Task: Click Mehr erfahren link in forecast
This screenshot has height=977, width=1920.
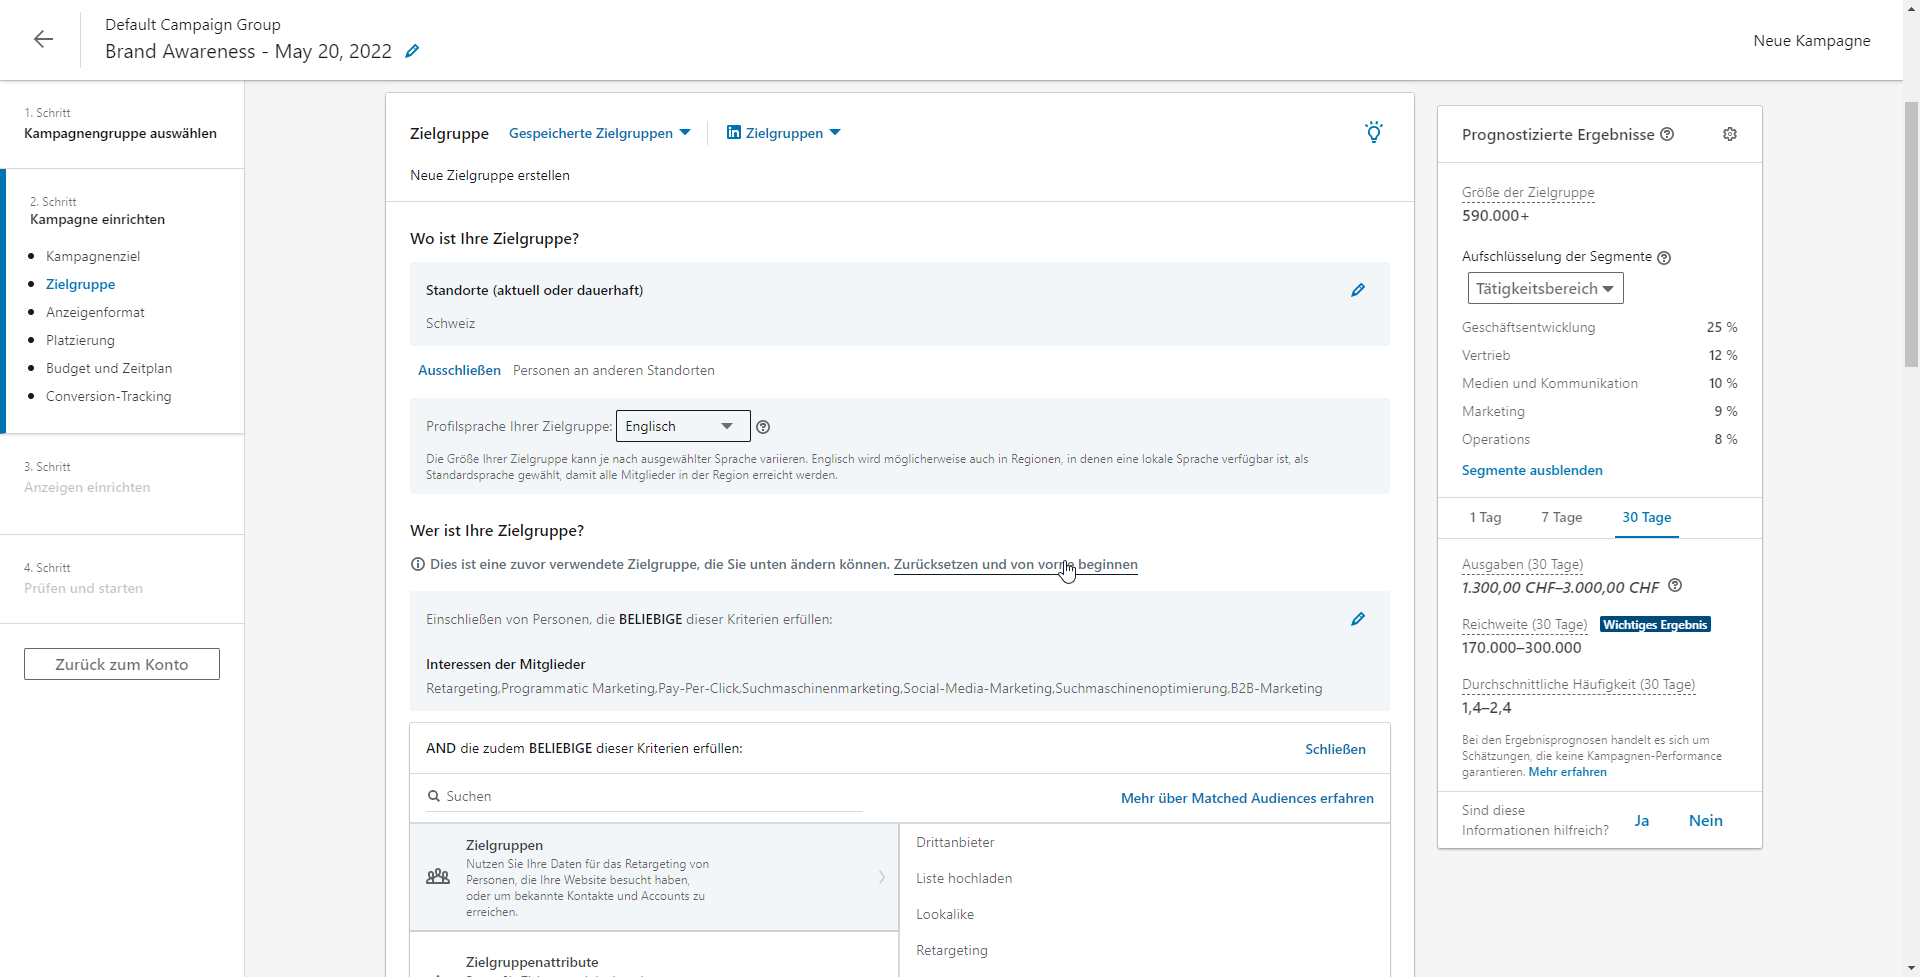Action: [x=1567, y=772]
